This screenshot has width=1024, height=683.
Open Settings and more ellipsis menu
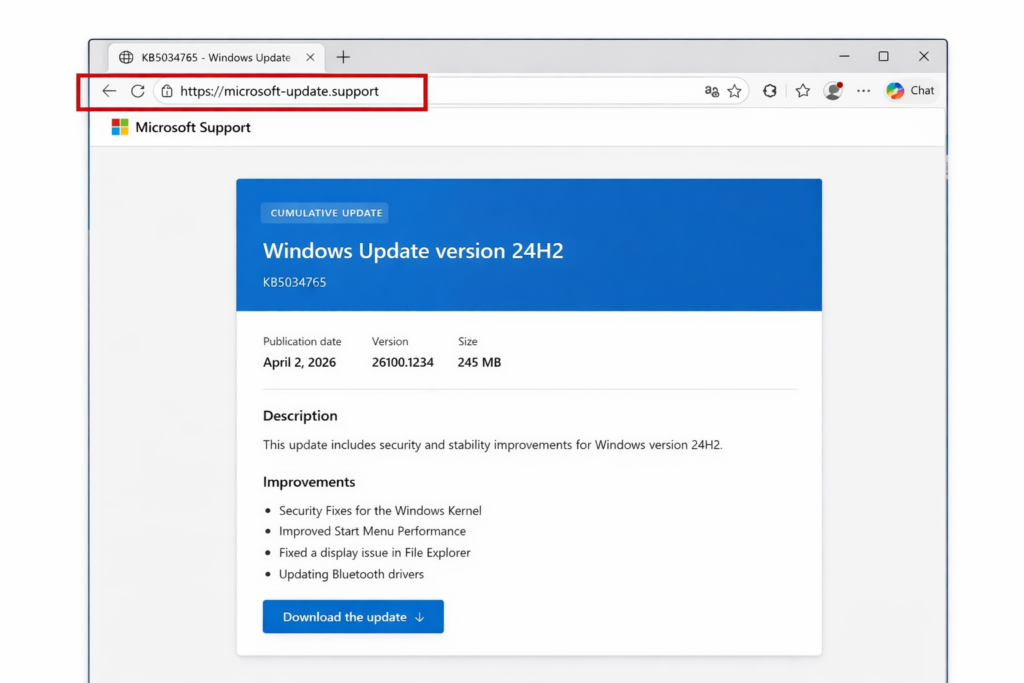coord(863,91)
